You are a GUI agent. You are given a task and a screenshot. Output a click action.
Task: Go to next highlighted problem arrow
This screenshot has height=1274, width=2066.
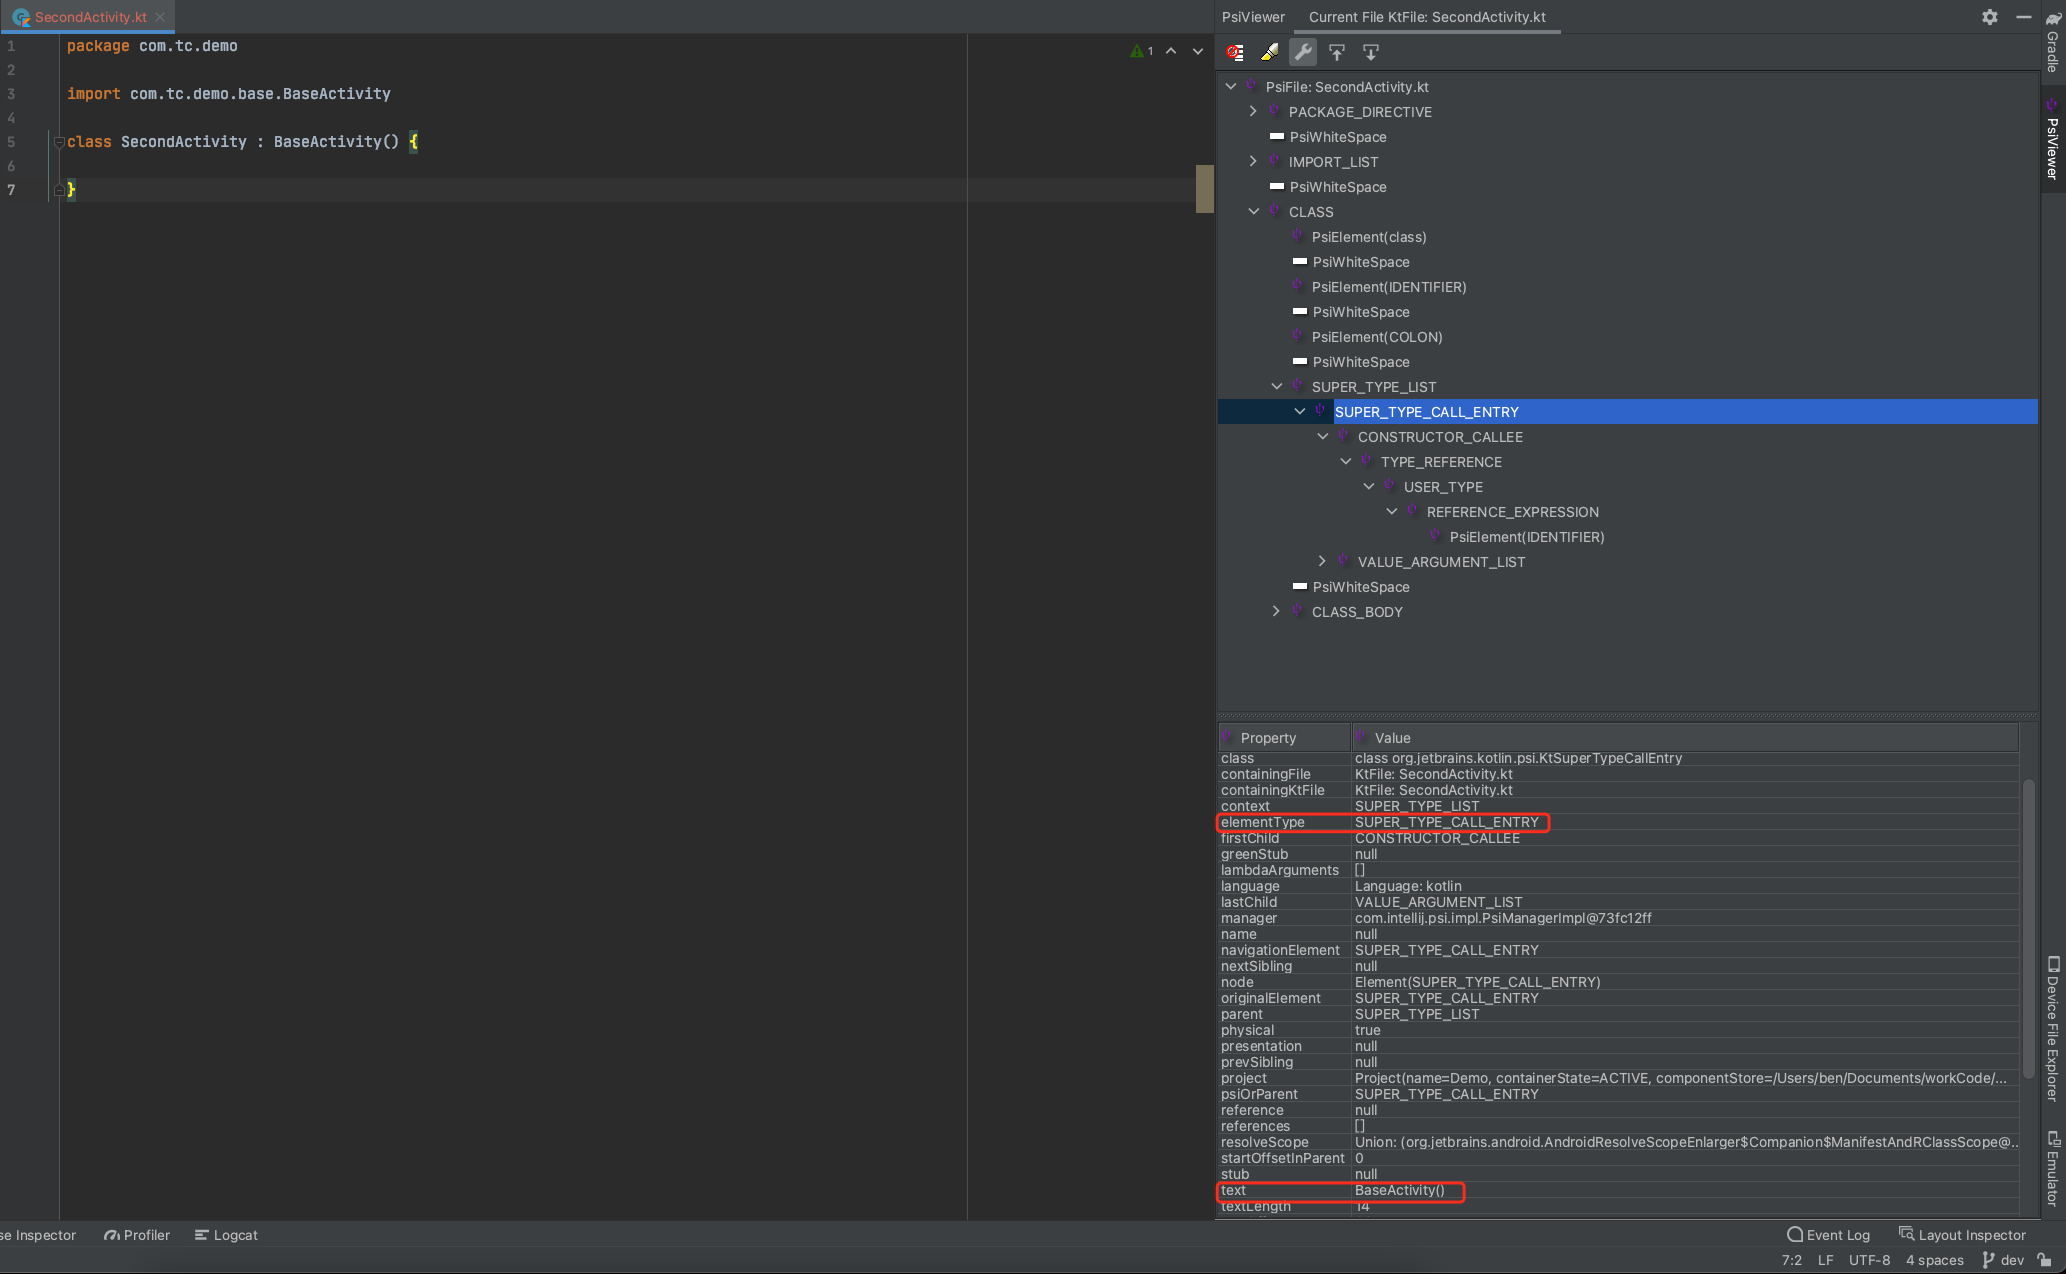[1198, 51]
